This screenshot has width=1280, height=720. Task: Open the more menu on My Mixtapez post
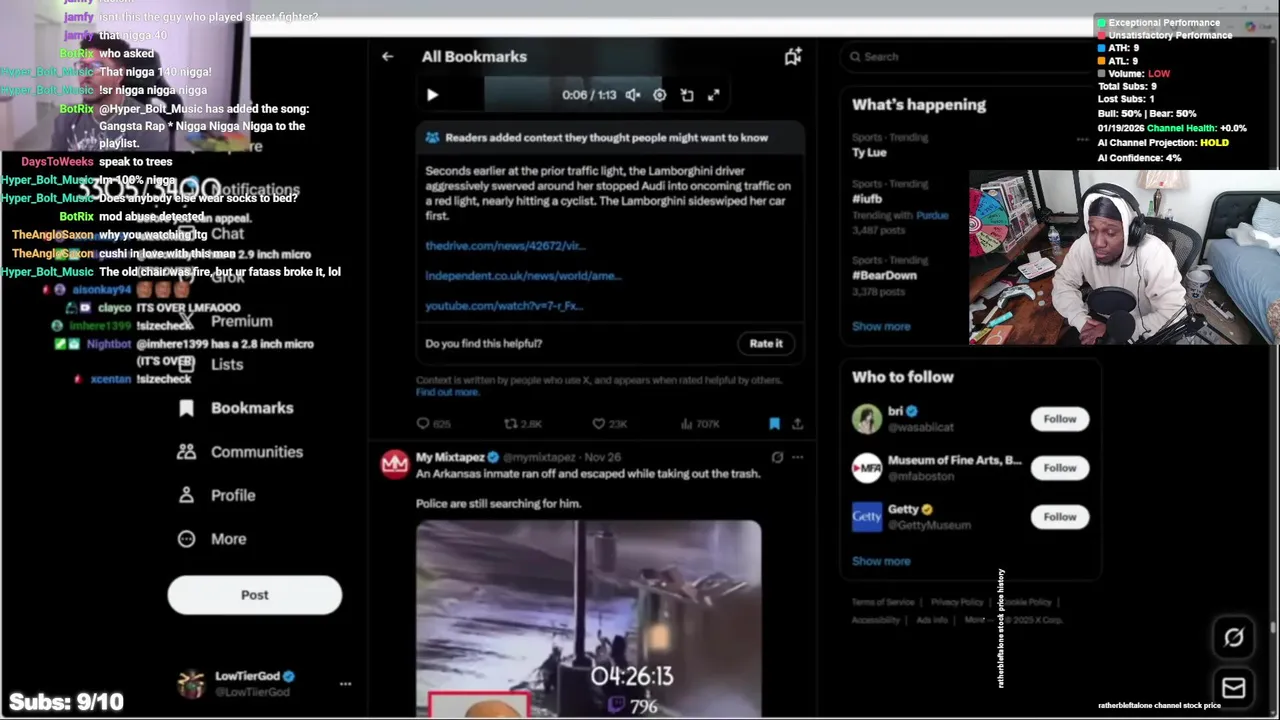pyautogui.click(x=797, y=457)
